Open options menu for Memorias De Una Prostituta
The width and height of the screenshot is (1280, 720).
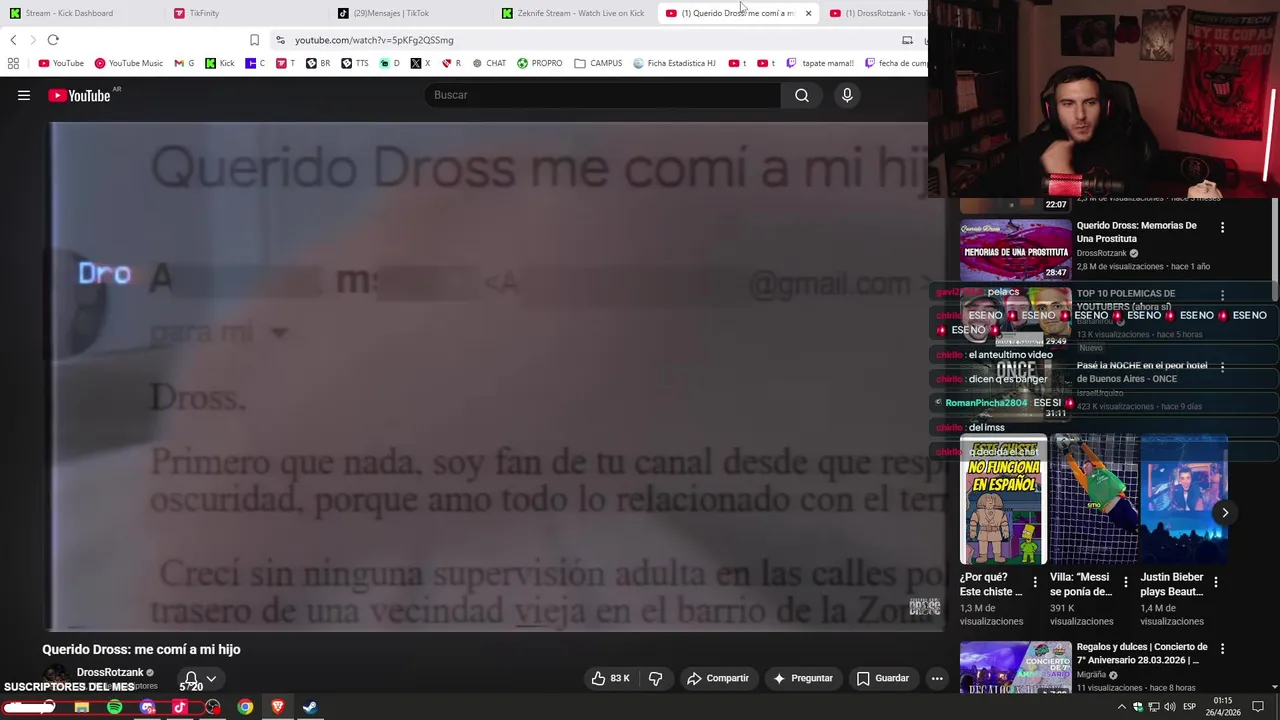[1222, 228]
